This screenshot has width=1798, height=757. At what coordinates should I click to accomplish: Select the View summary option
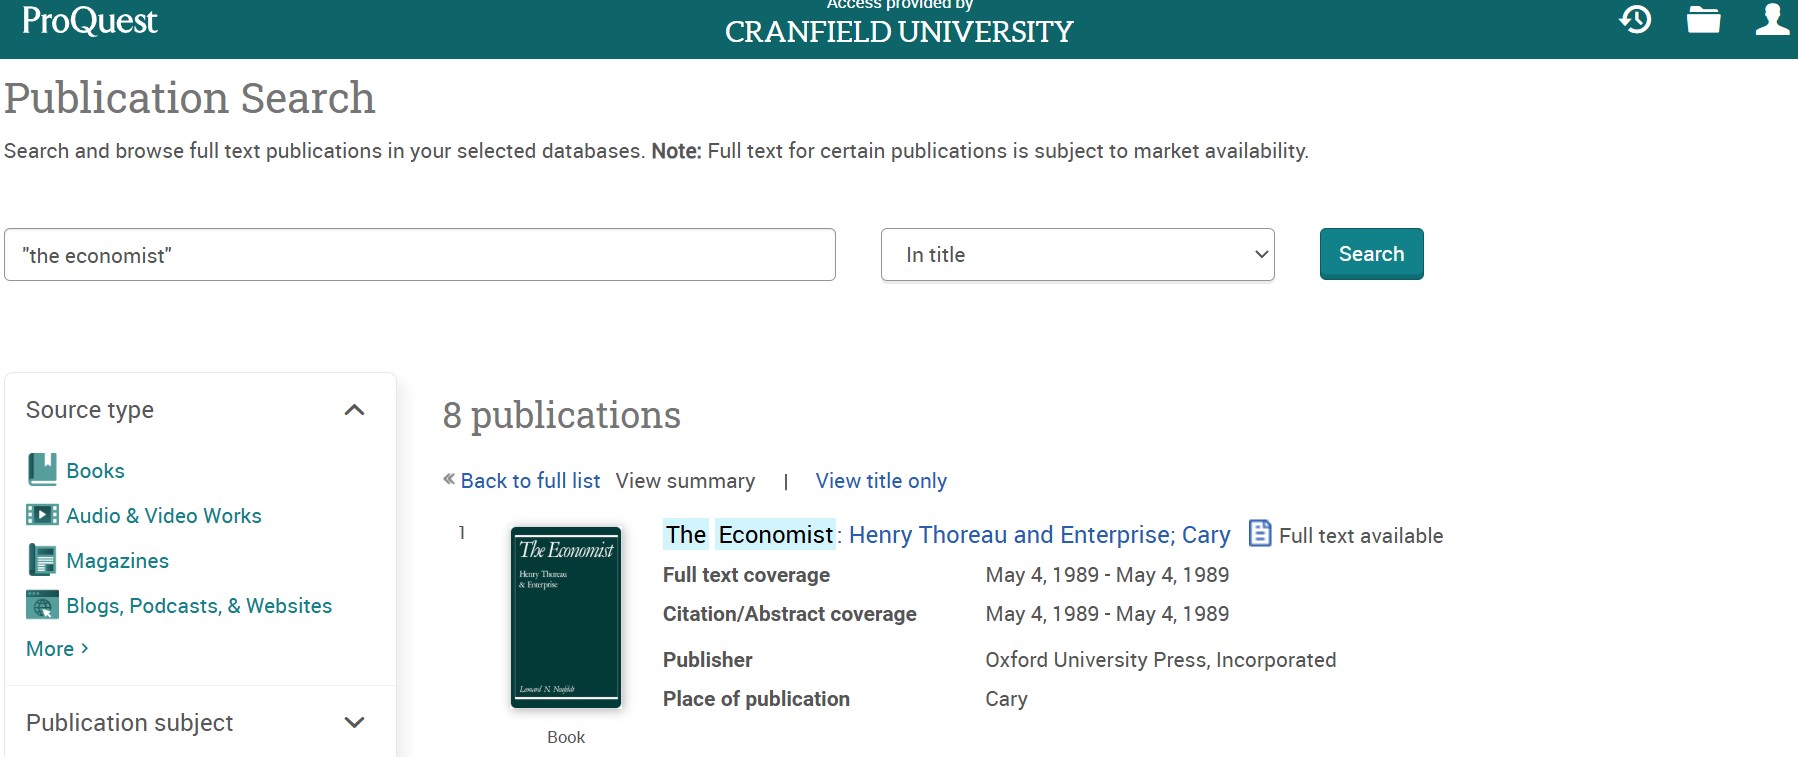pos(685,481)
